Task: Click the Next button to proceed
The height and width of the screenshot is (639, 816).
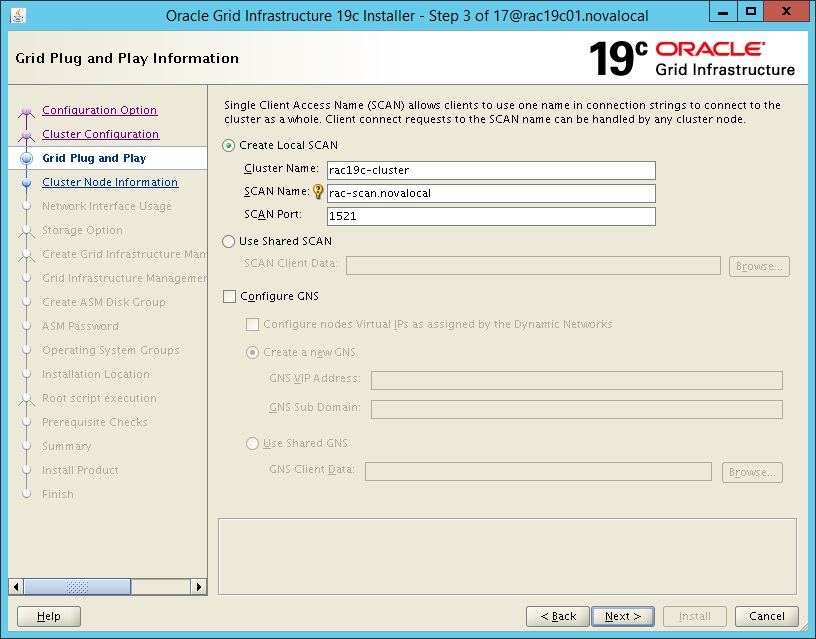Action: [622, 616]
